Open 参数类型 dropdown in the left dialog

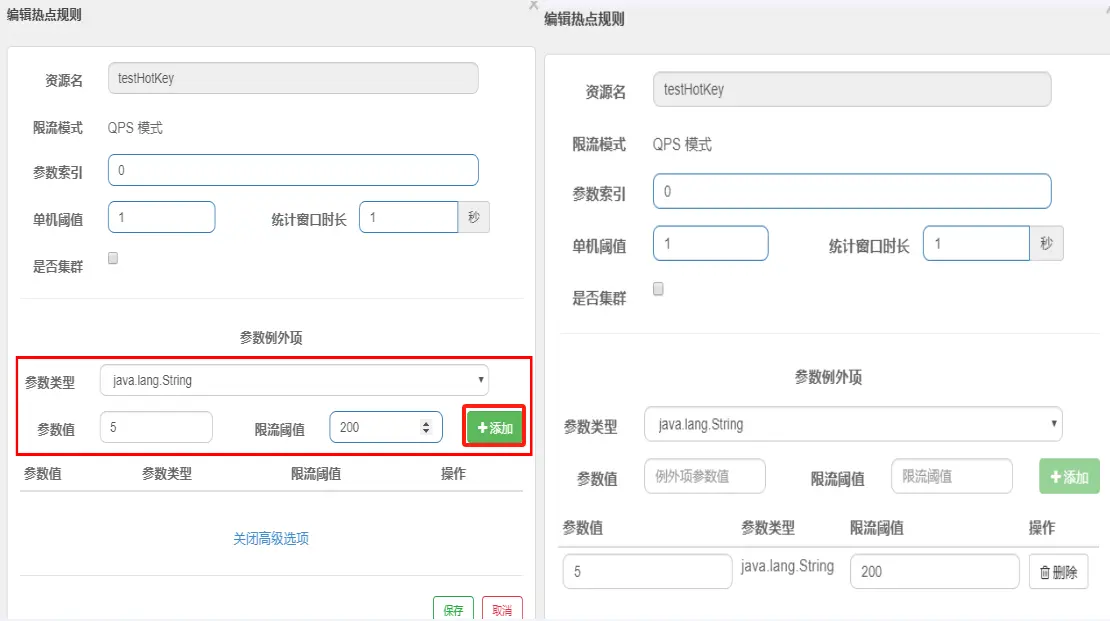point(294,380)
